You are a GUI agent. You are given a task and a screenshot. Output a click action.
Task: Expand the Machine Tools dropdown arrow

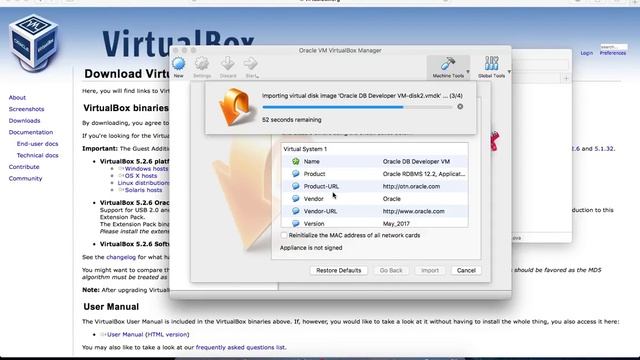point(468,72)
